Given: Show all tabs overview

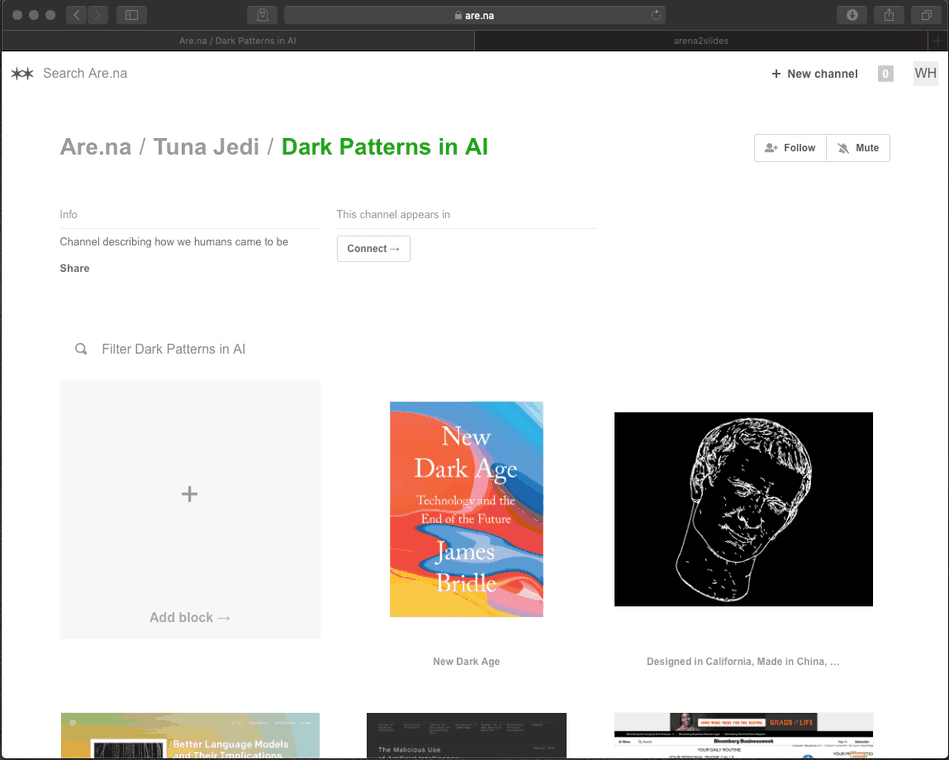Looking at the screenshot, I should click(x=926, y=15).
